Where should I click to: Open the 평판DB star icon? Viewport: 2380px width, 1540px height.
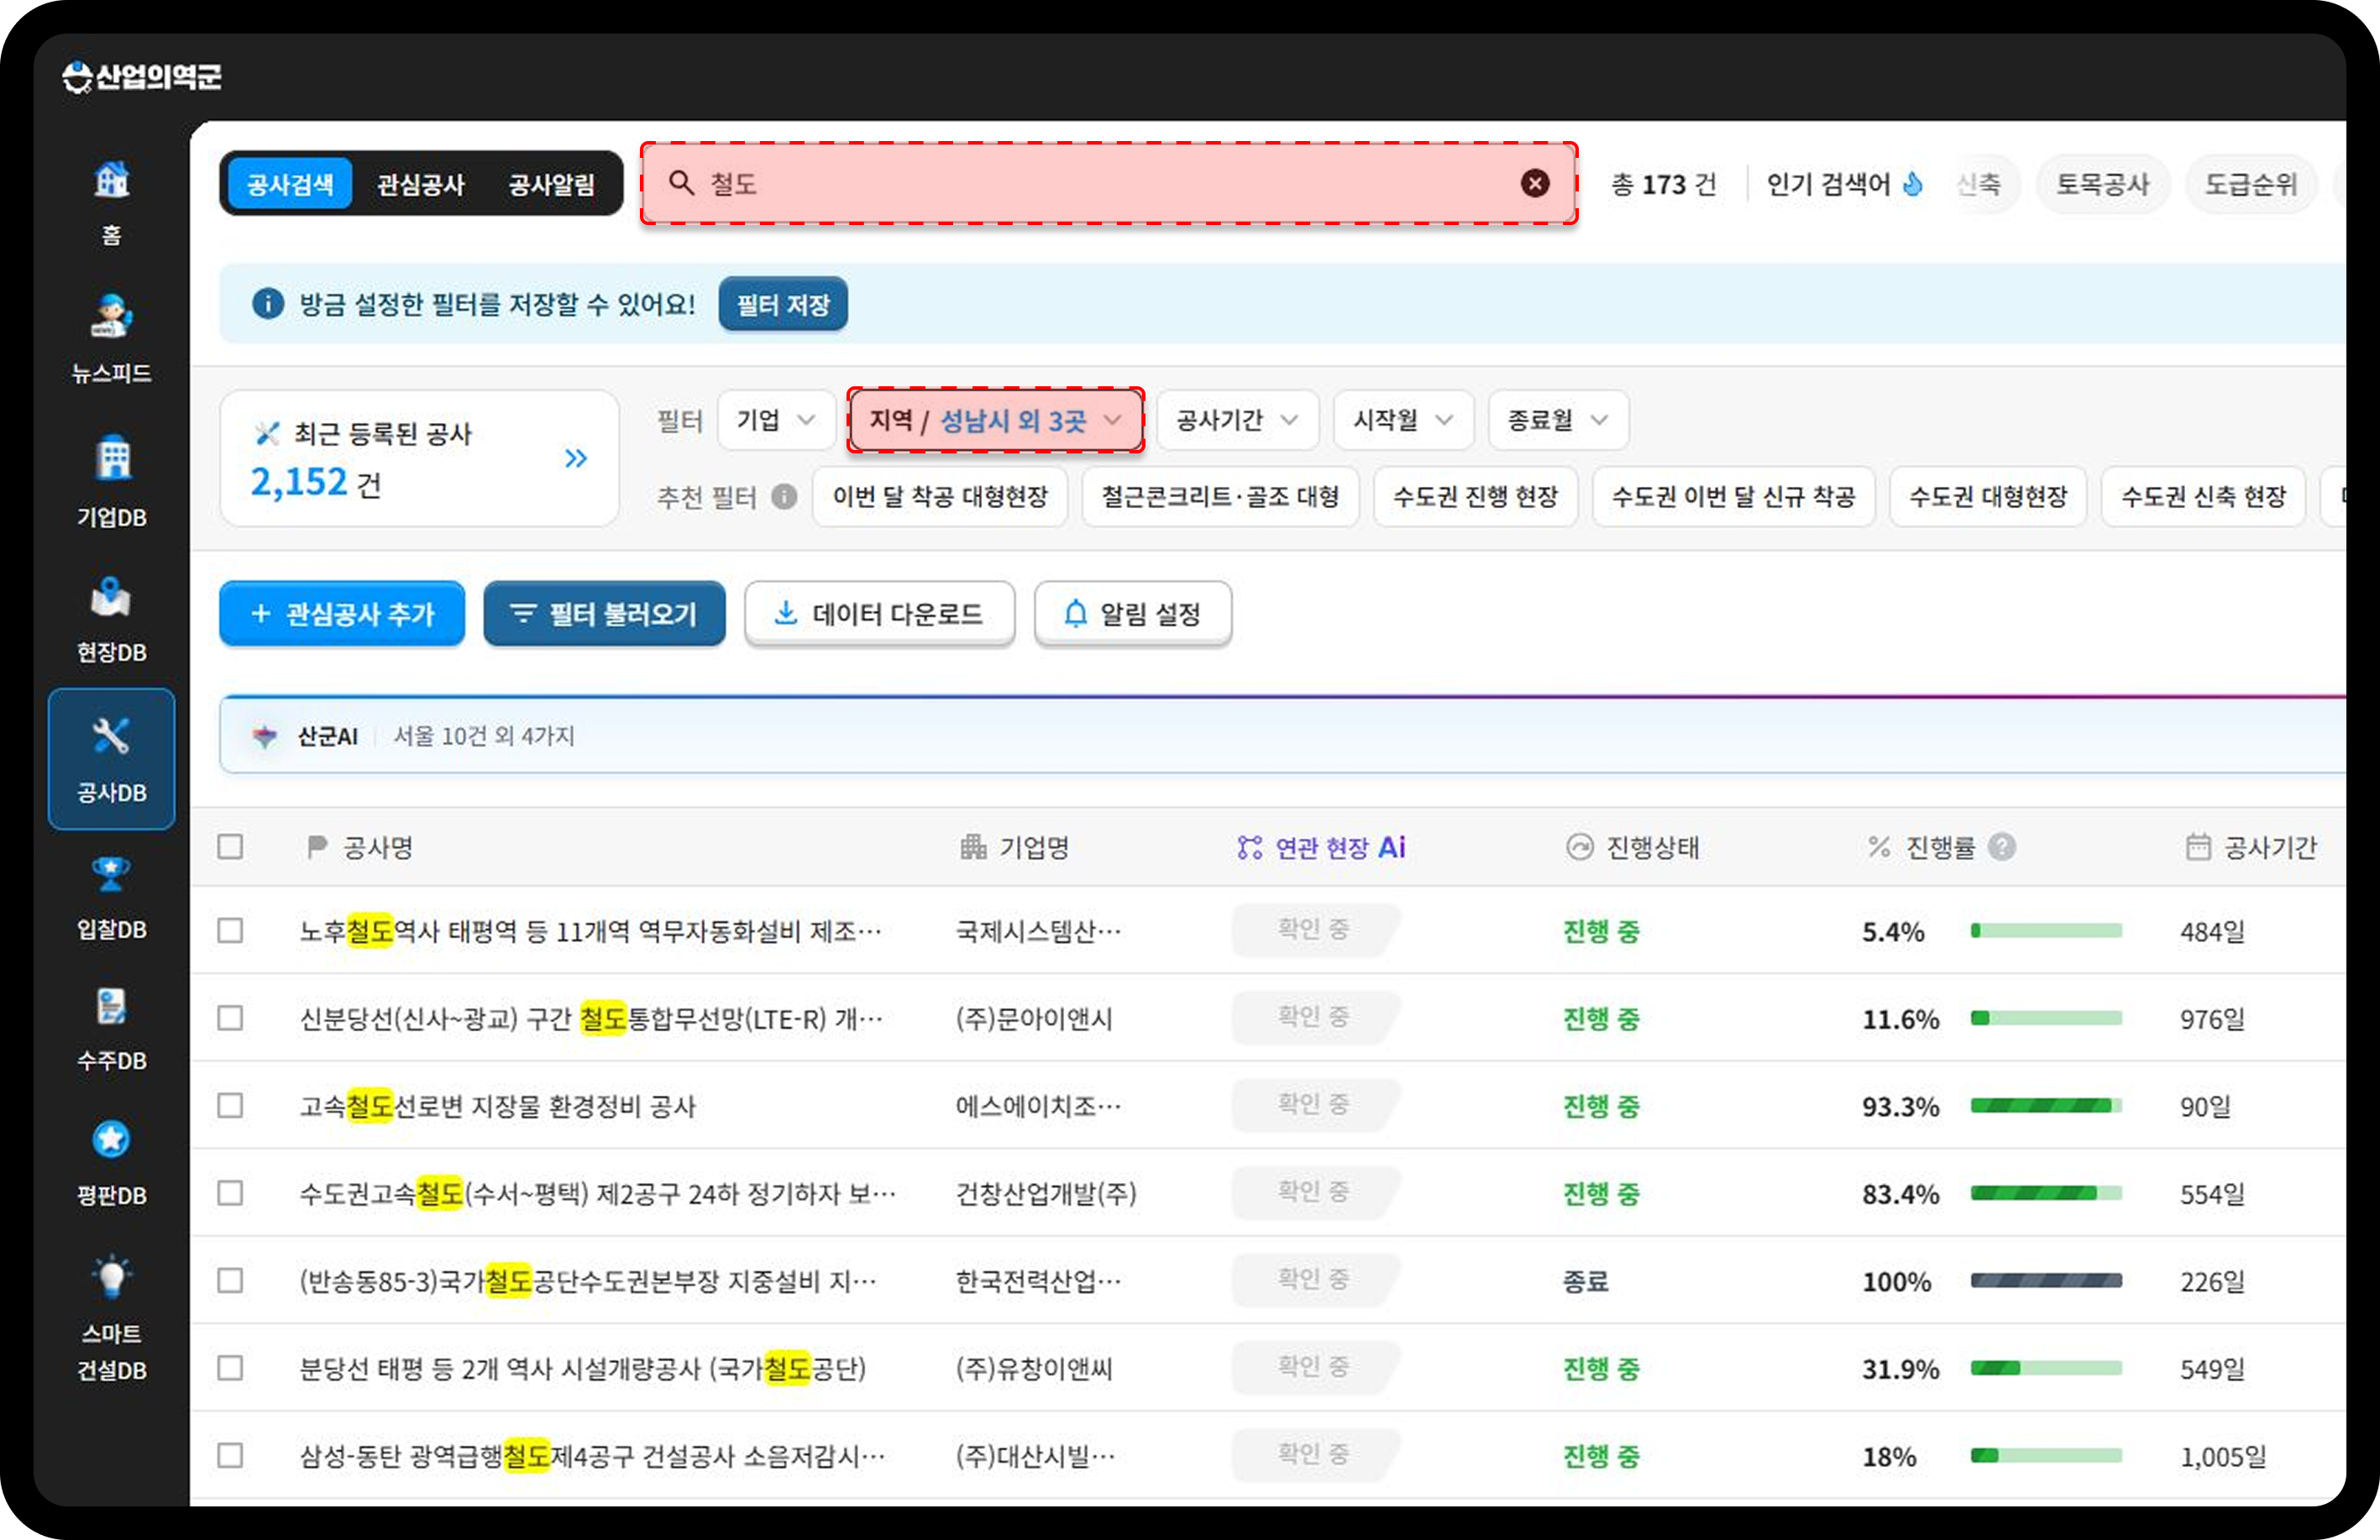[x=111, y=1138]
